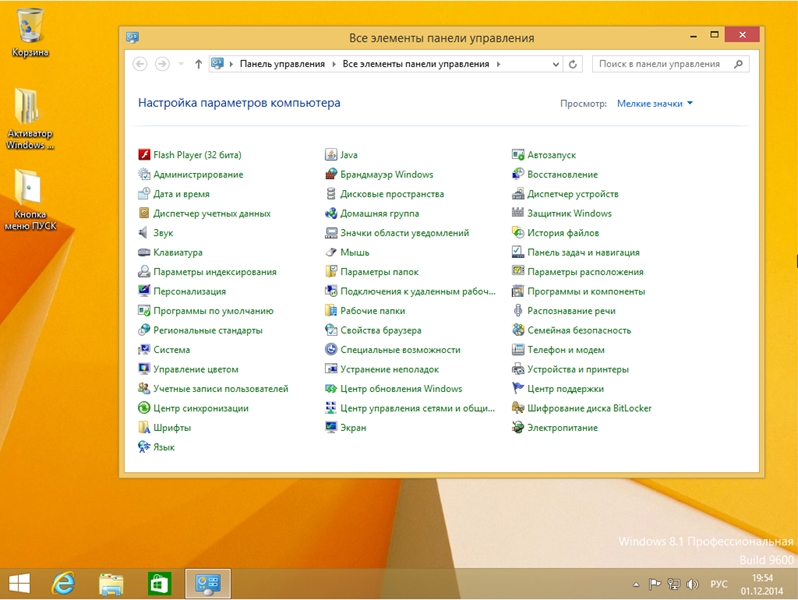Open the История файлов link
Viewport: 798px width, 600px height.
563,233
